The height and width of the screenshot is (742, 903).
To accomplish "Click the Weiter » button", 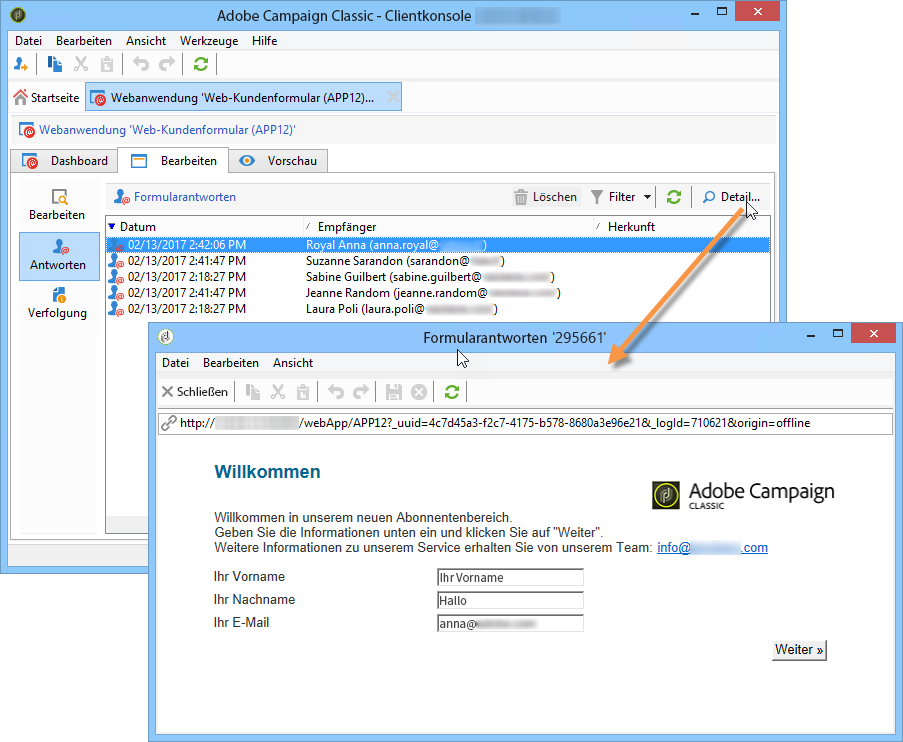I will [799, 650].
